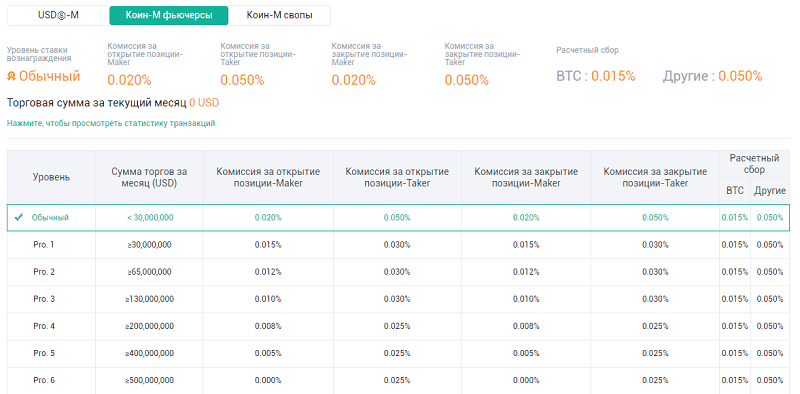Click the ≥500,000,000 volume cell
Image resolution: width=800 pixels, height=394 pixels.
click(149, 380)
